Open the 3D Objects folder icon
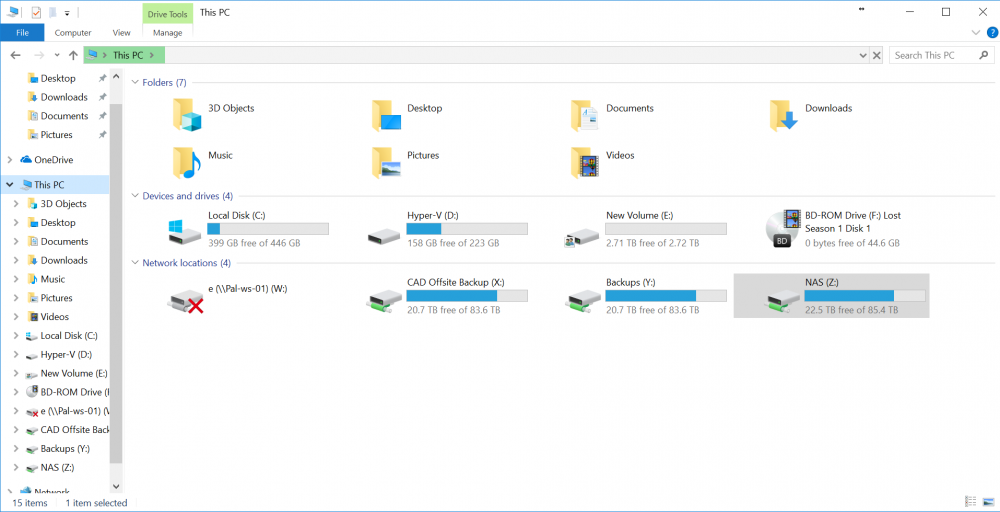 (187, 115)
